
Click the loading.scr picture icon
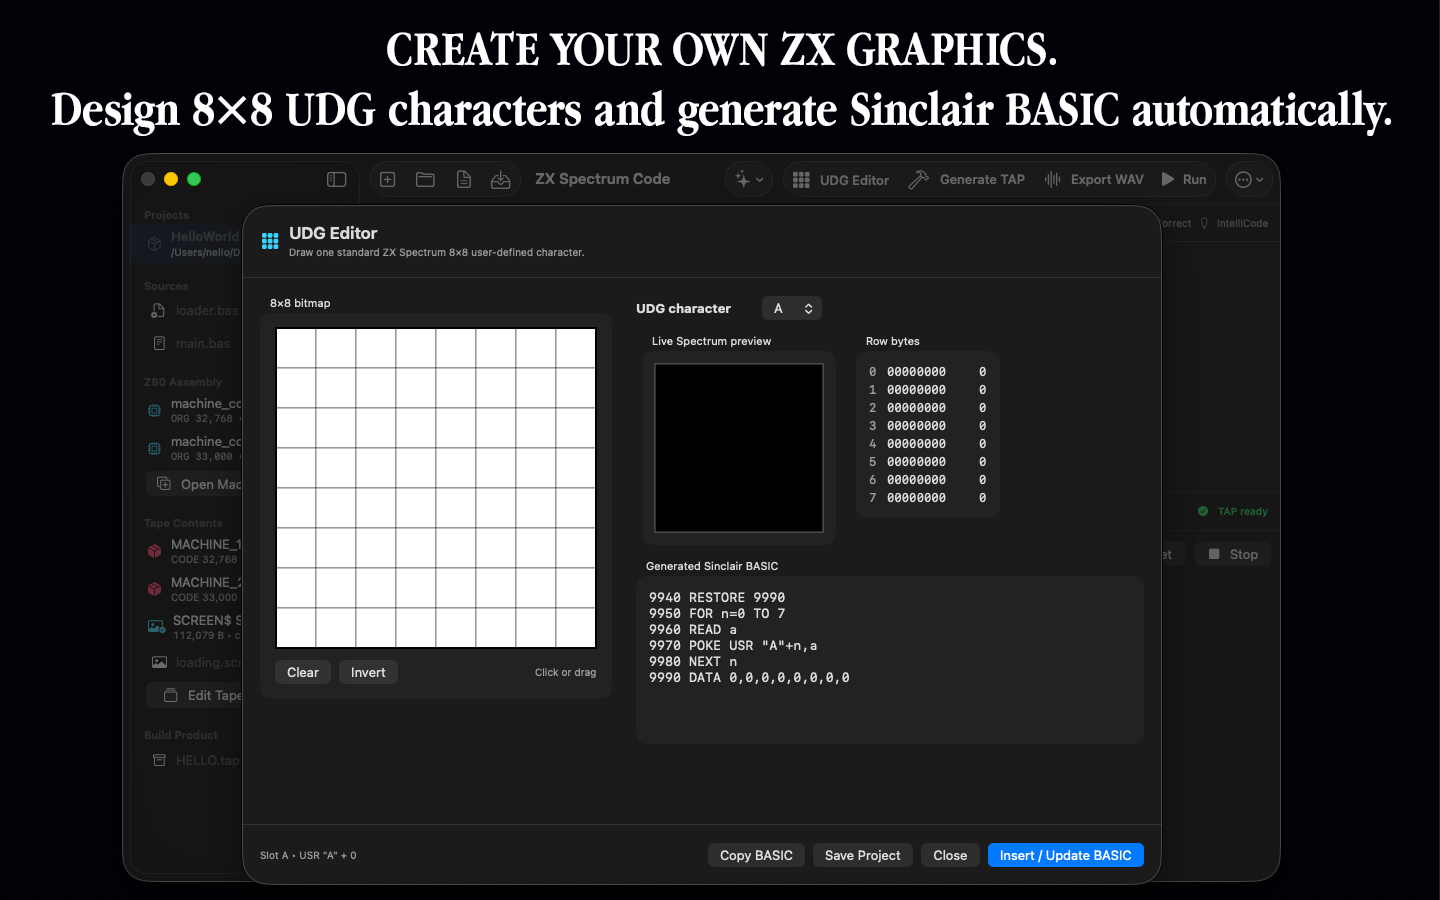click(x=159, y=662)
